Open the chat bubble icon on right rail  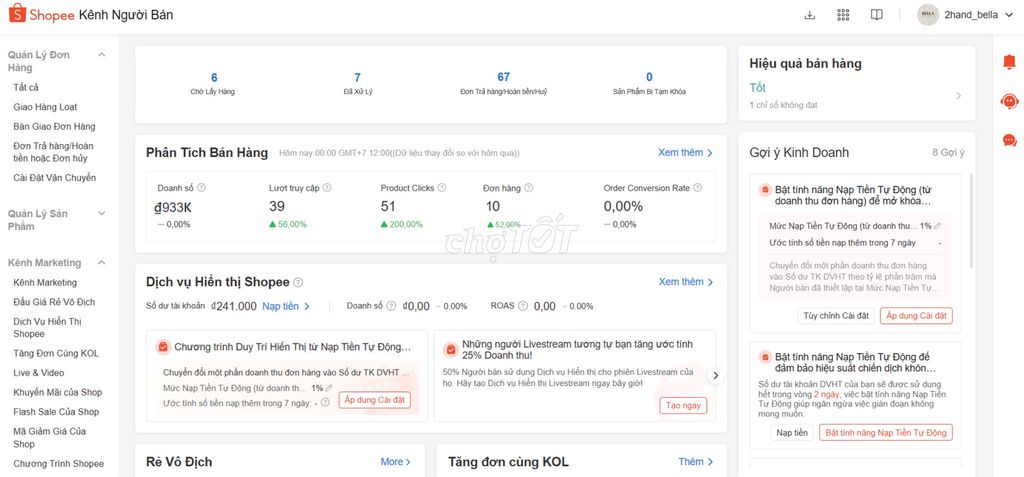[1010, 140]
